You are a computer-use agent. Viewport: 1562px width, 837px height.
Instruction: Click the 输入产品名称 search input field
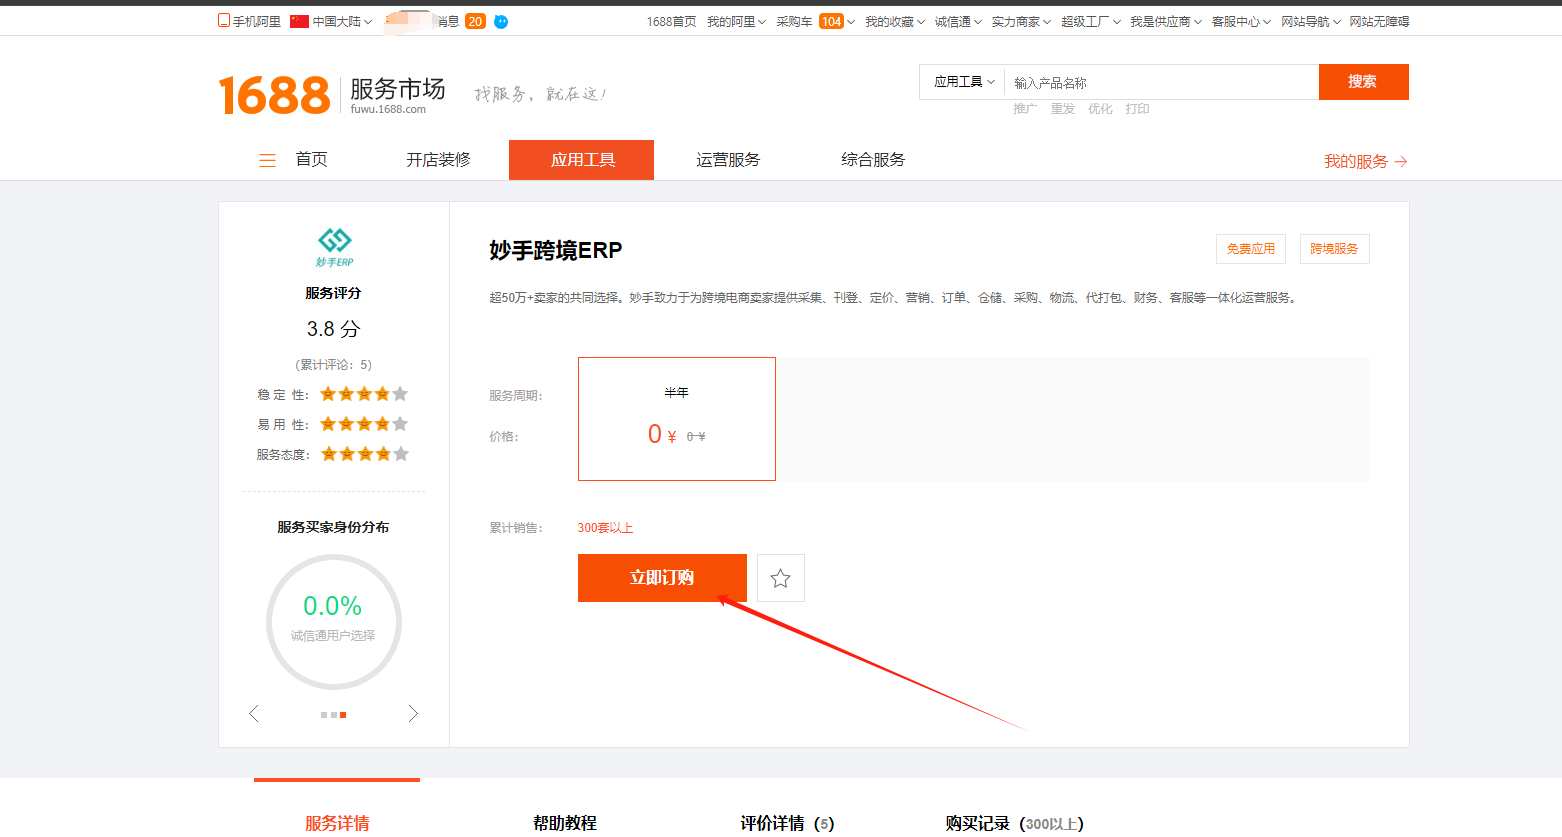click(1161, 82)
